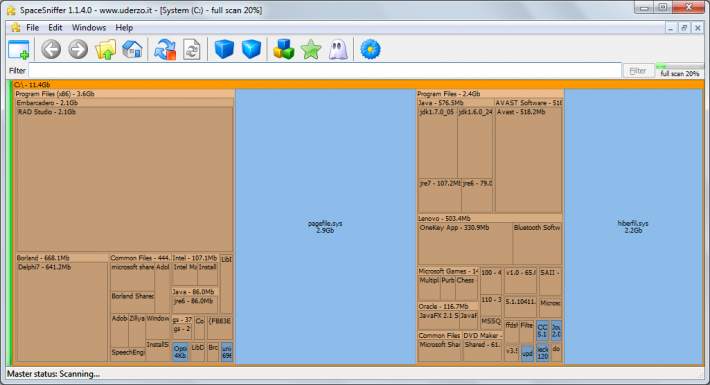Click the blue flower donate icon
The height and width of the screenshot is (385, 710).
pyautogui.click(x=370, y=49)
